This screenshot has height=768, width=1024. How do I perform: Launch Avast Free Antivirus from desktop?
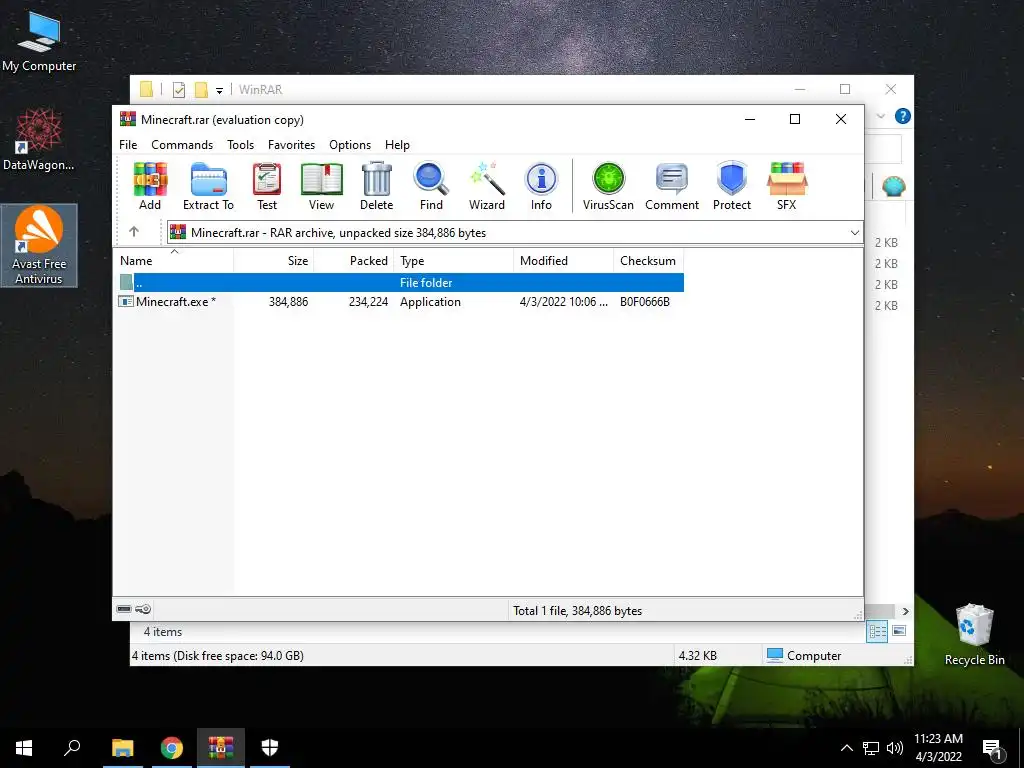click(x=39, y=245)
